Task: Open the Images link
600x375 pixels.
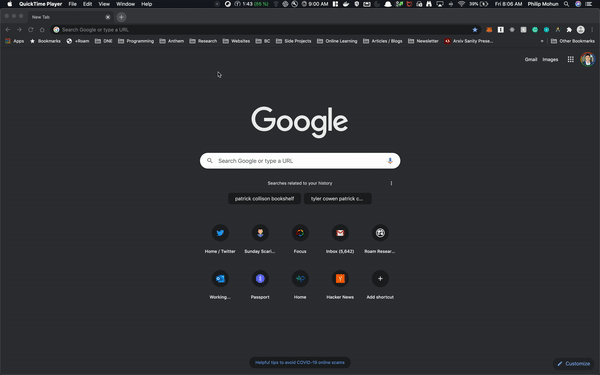Action: click(550, 59)
